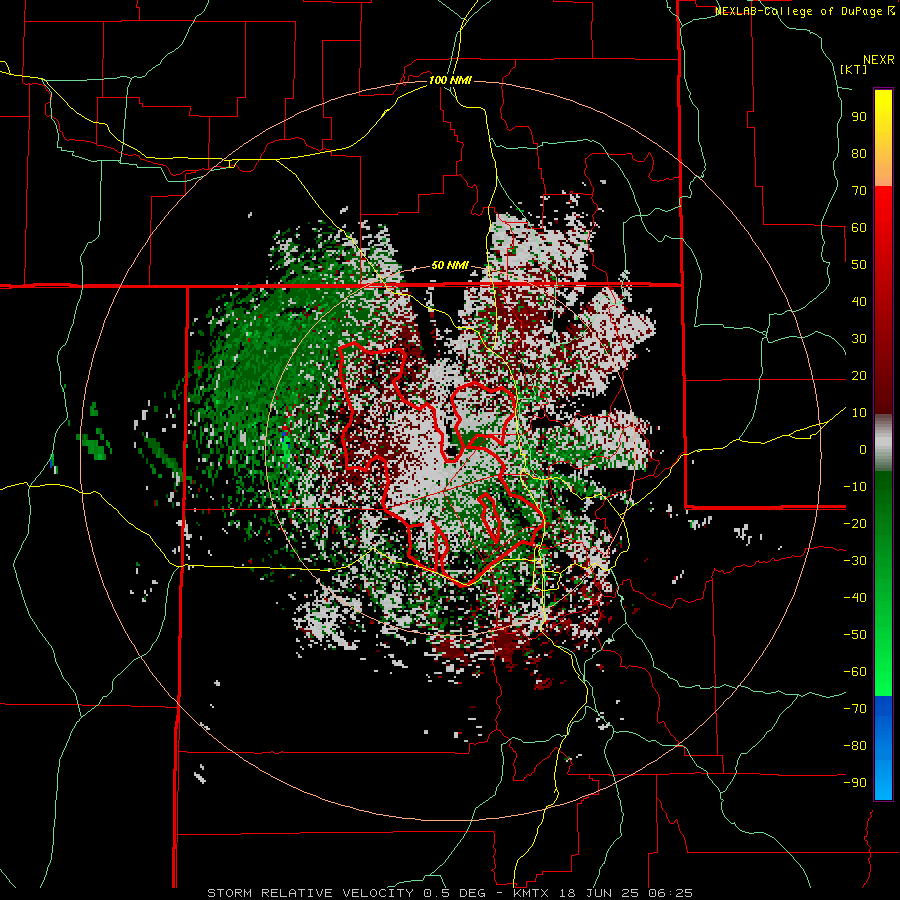900x900 pixels.
Task: Select the 60 value on velocity scale
Action: [x=859, y=227]
